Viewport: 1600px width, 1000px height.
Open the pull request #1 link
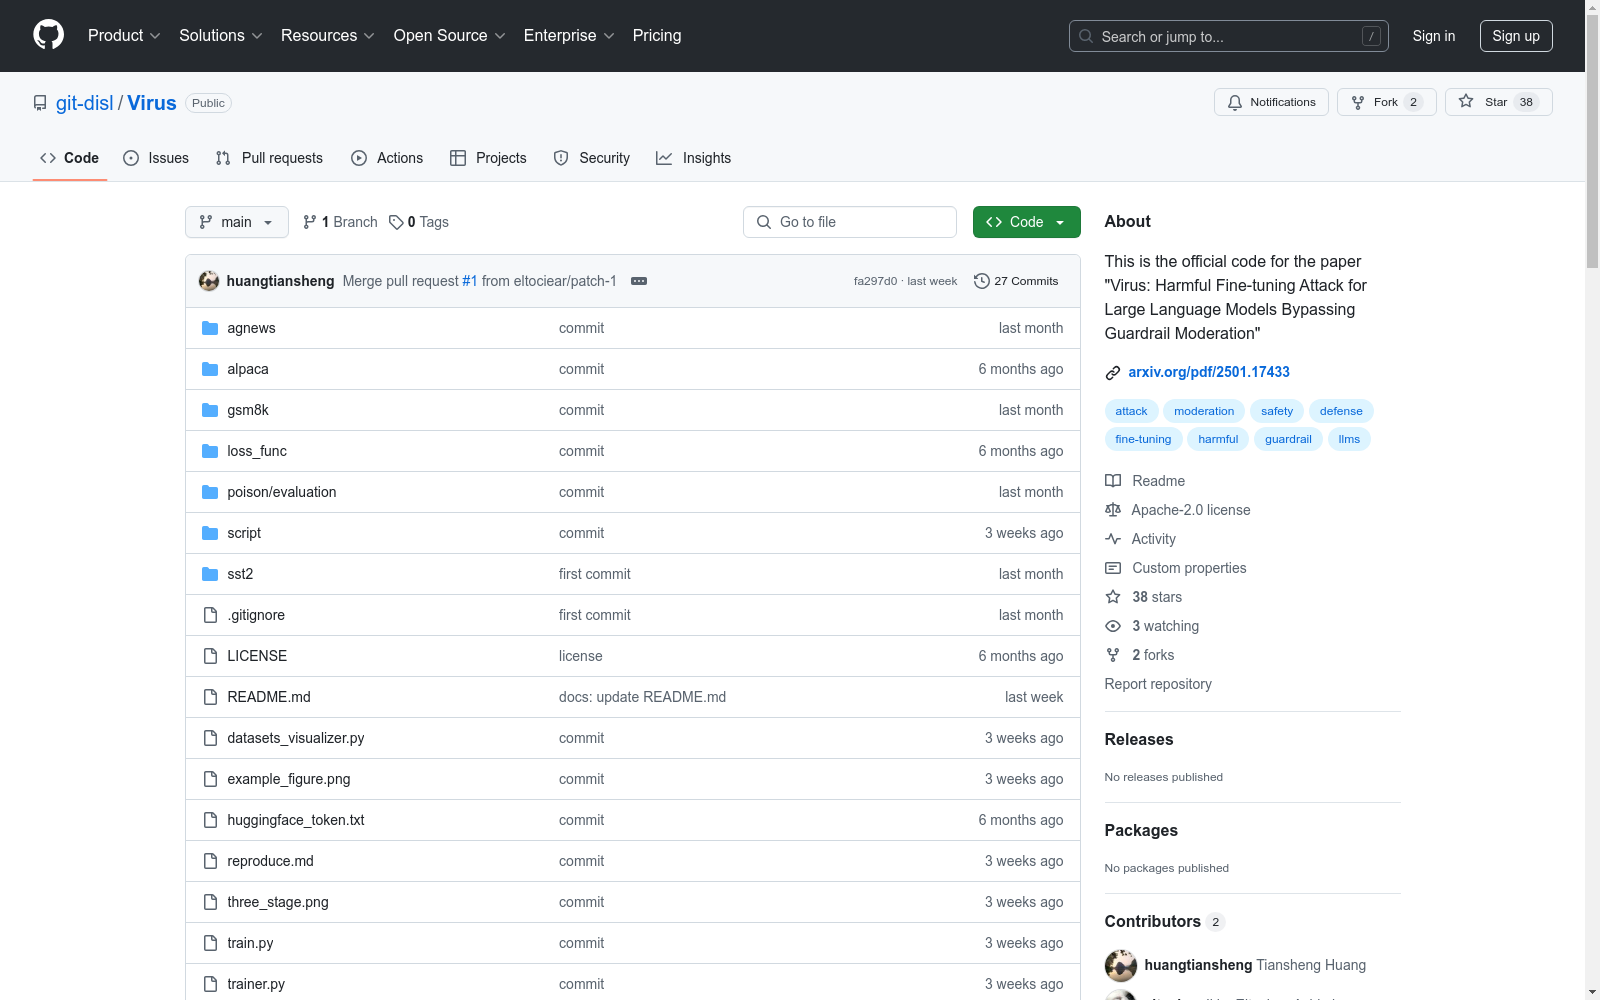[x=470, y=281]
